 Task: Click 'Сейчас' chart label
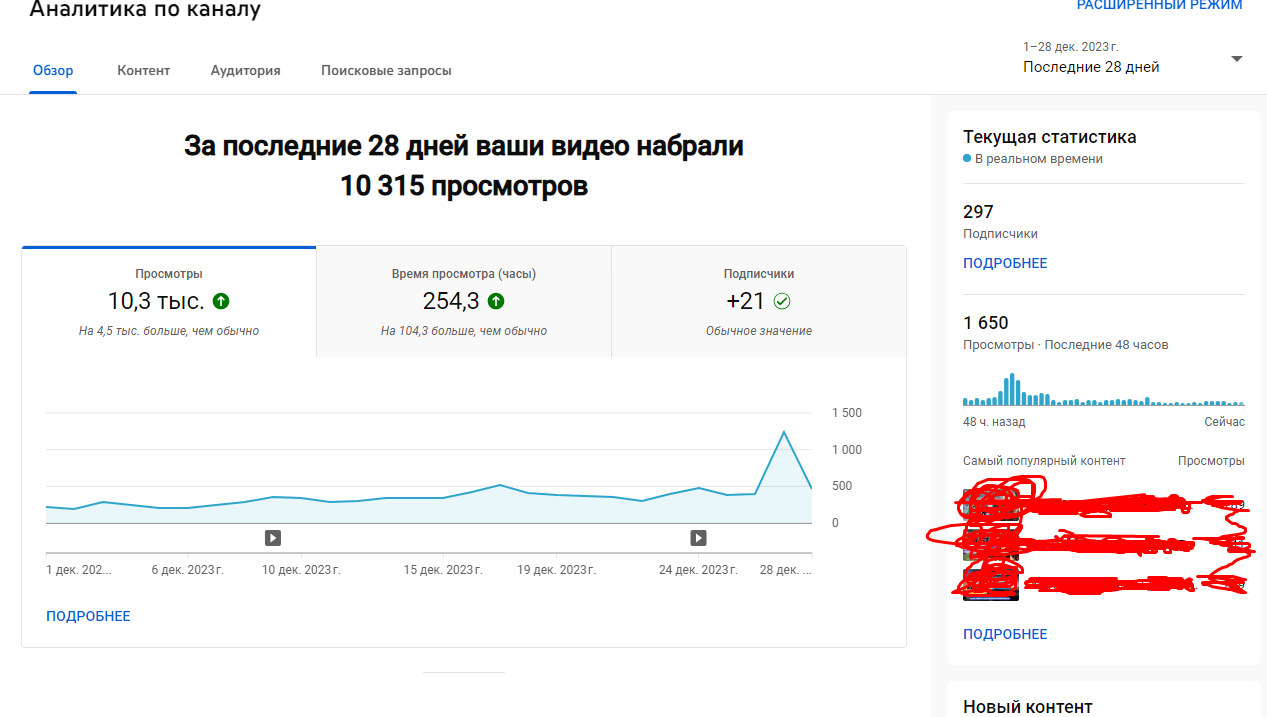(1225, 422)
